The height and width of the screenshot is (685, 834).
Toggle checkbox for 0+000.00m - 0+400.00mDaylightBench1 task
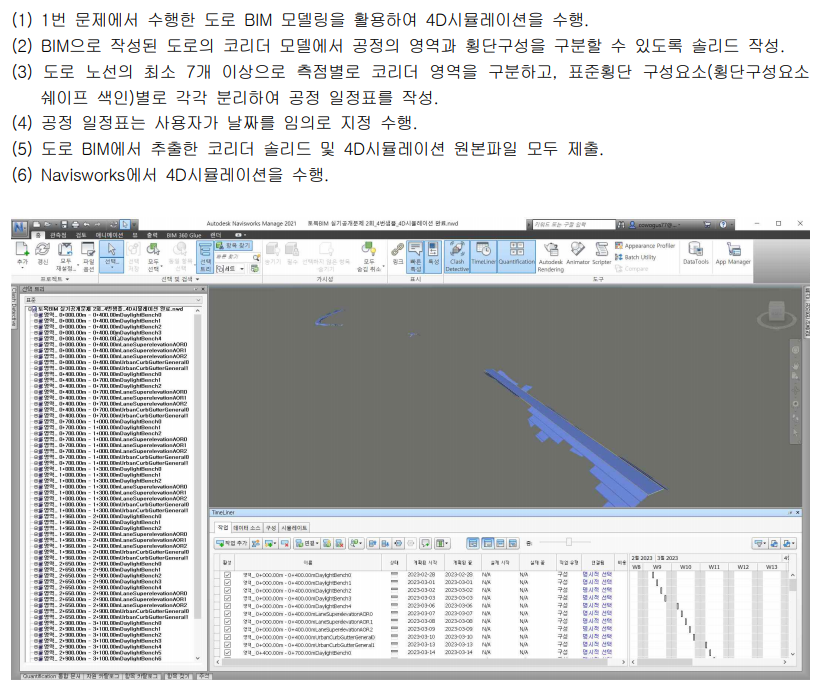[228, 582]
